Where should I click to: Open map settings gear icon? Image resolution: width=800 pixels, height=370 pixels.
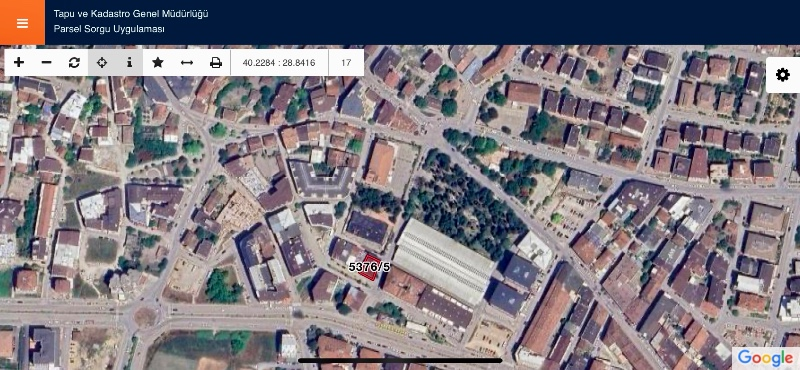pyautogui.click(x=783, y=75)
